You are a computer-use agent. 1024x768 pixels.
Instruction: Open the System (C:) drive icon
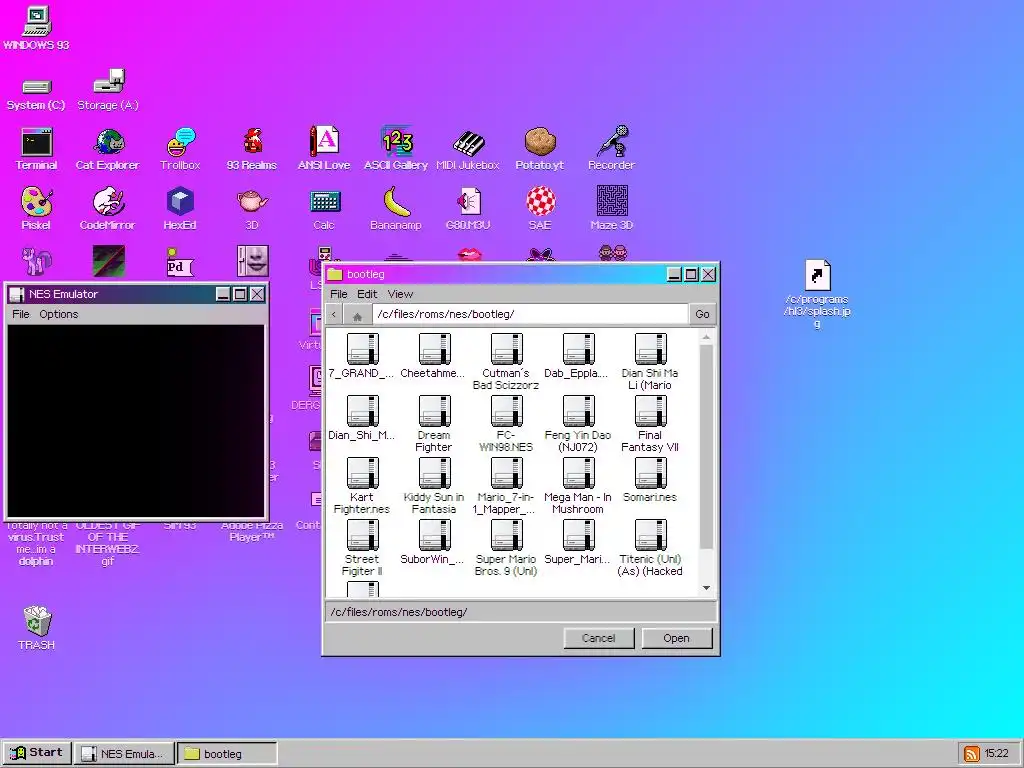click(37, 95)
